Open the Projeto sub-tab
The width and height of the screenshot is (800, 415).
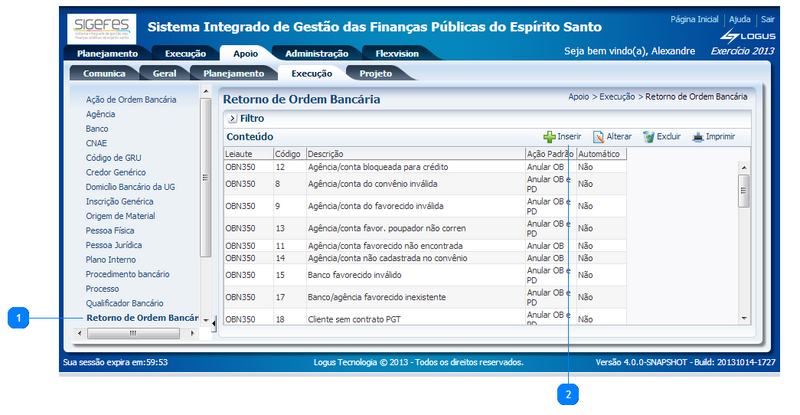coord(376,73)
